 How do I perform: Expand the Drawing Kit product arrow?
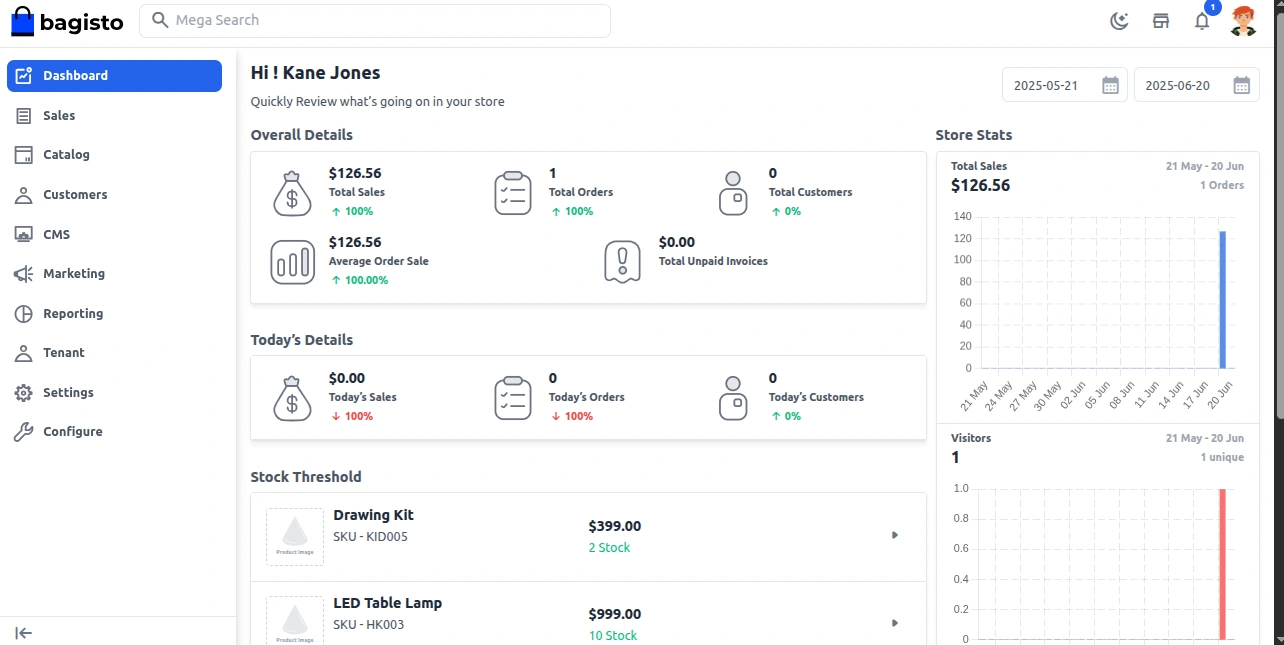point(895,536)
